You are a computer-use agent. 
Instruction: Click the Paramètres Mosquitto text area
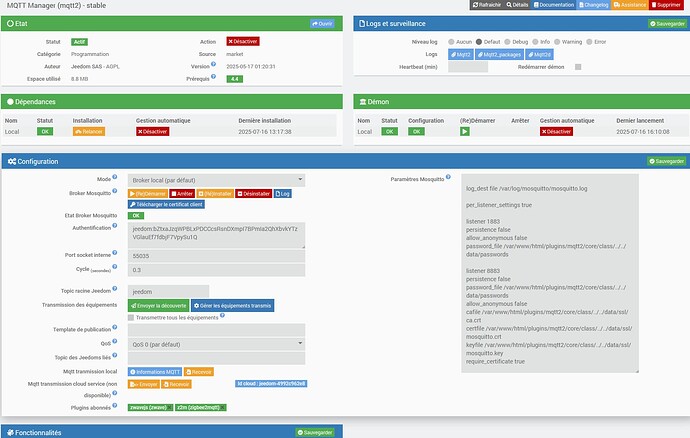550,273
